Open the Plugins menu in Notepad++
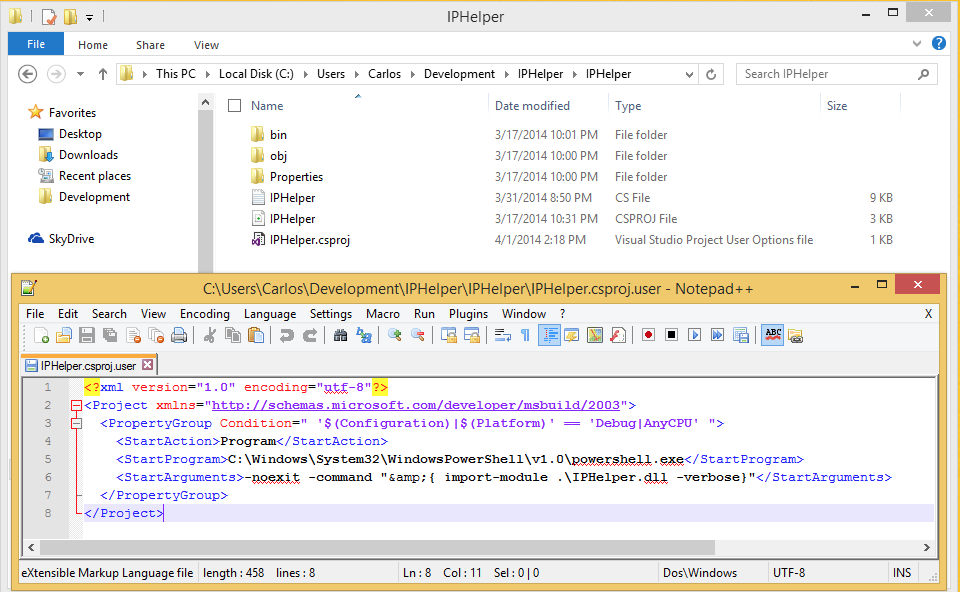Viewport: 960px width, 592px height. [x=468, y=314]
